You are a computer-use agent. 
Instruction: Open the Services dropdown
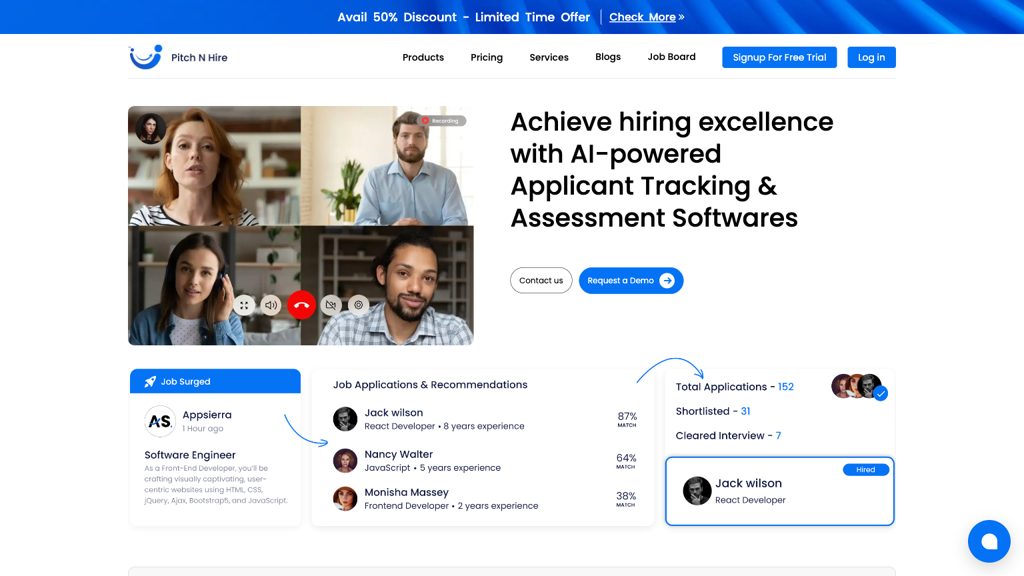(548, 57)
